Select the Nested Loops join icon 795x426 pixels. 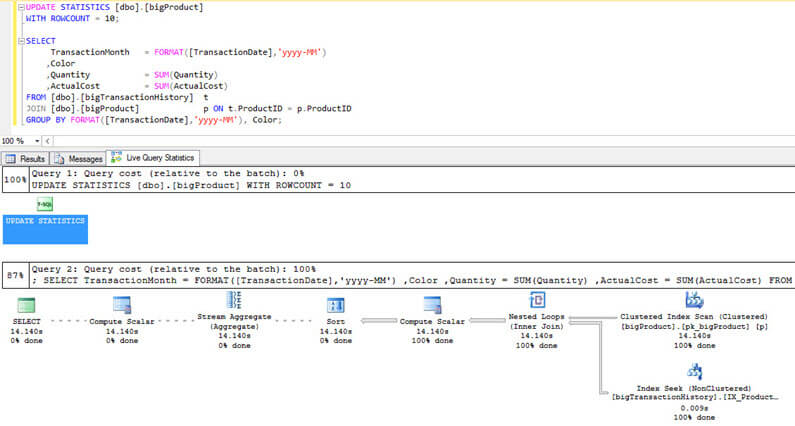pyautogui.click(x=537, y=300)
